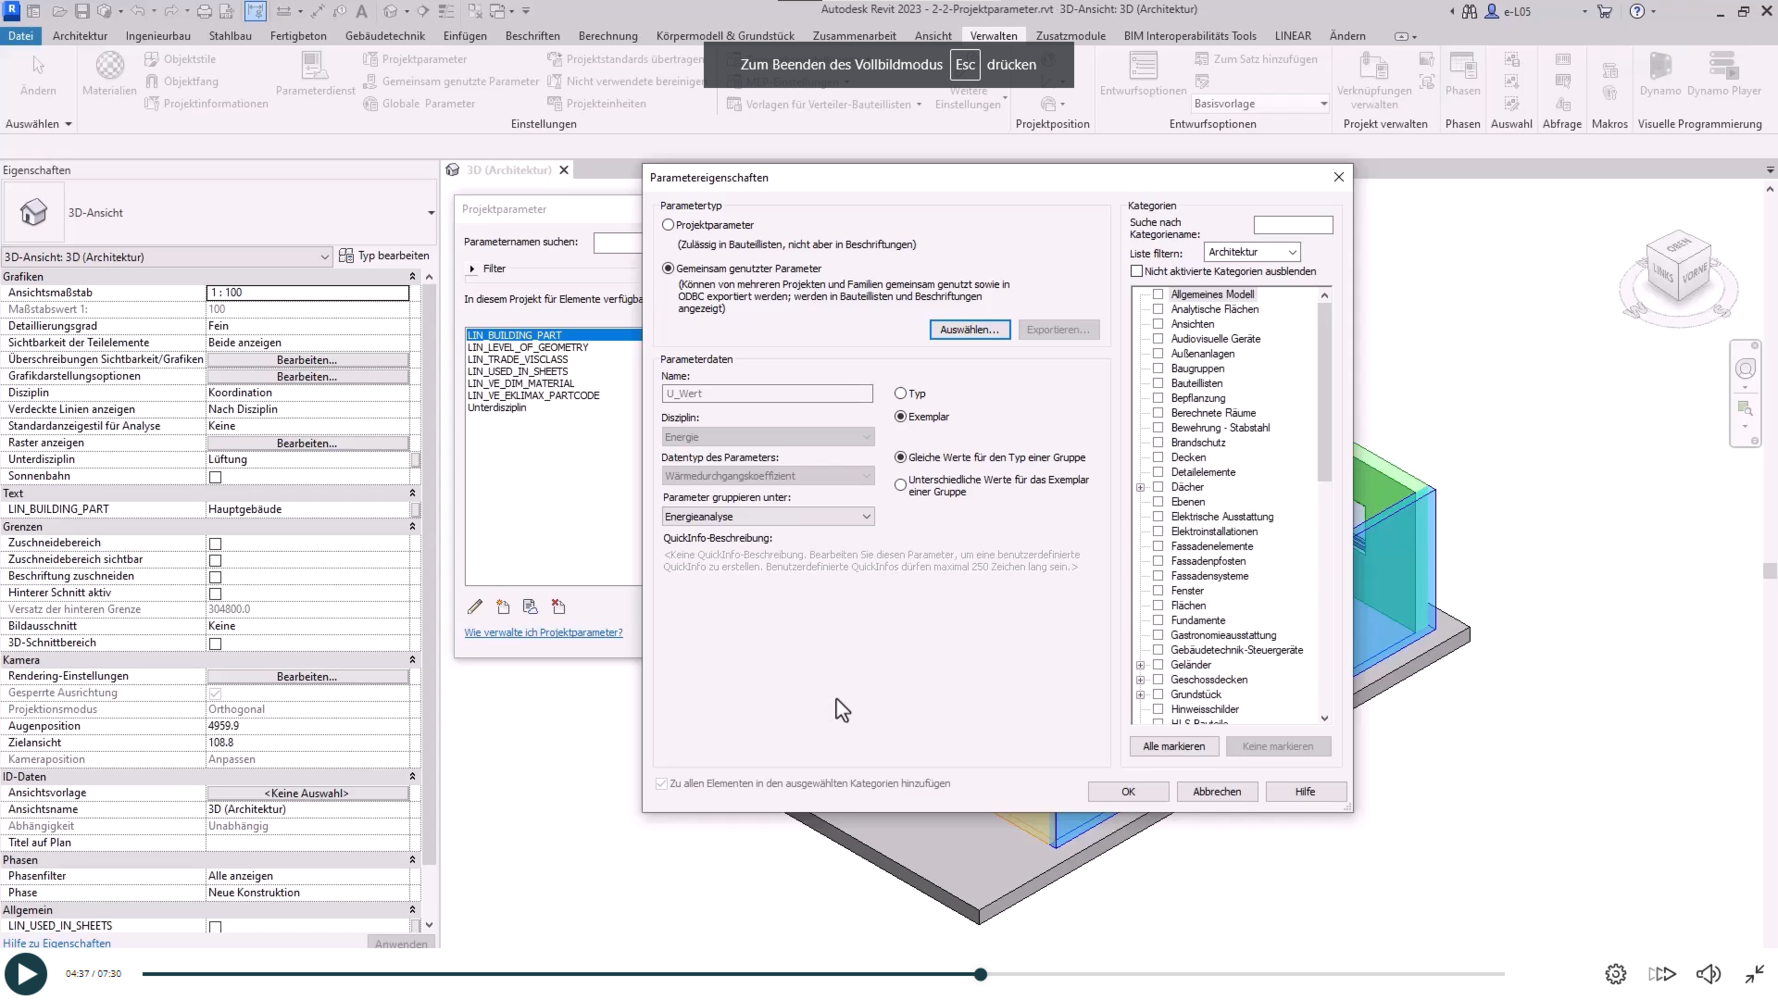Screen dimensions: 1778x1000
Task: Click the pencil edit parameter icon
Action: pos(475,607)
